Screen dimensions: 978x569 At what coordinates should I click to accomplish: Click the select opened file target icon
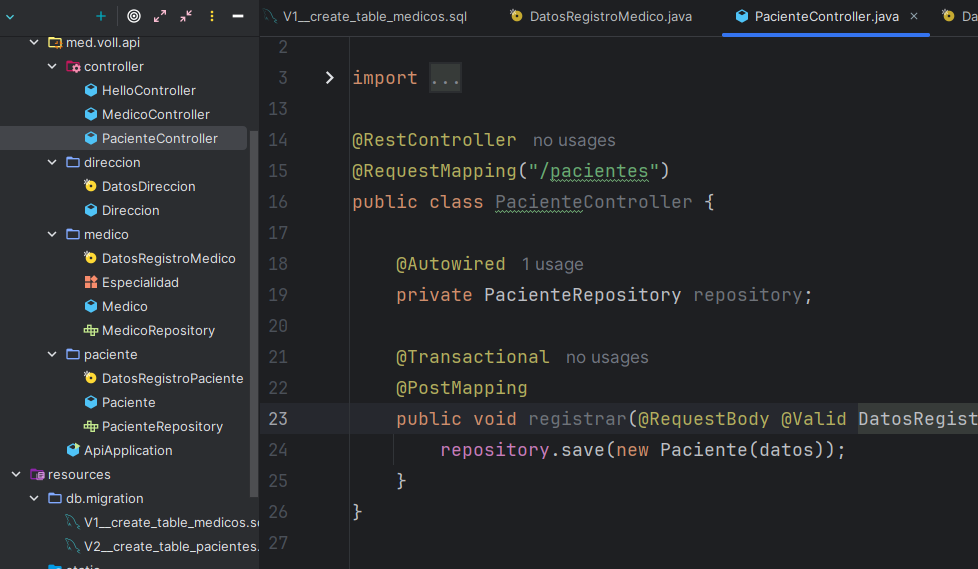coord(133,16)
